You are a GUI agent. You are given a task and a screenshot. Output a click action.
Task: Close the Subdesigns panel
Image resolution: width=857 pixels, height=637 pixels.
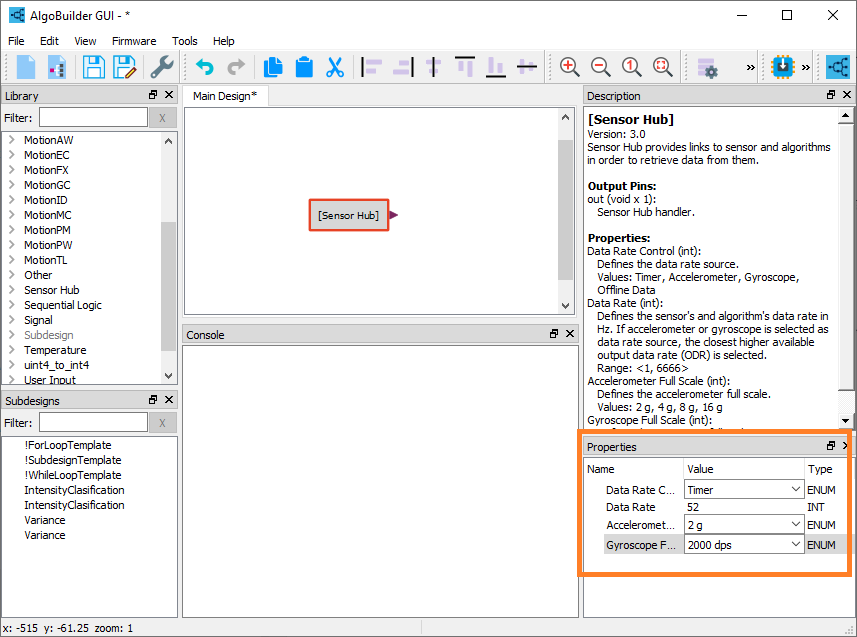pyautogui.click(x=169, y=400)
